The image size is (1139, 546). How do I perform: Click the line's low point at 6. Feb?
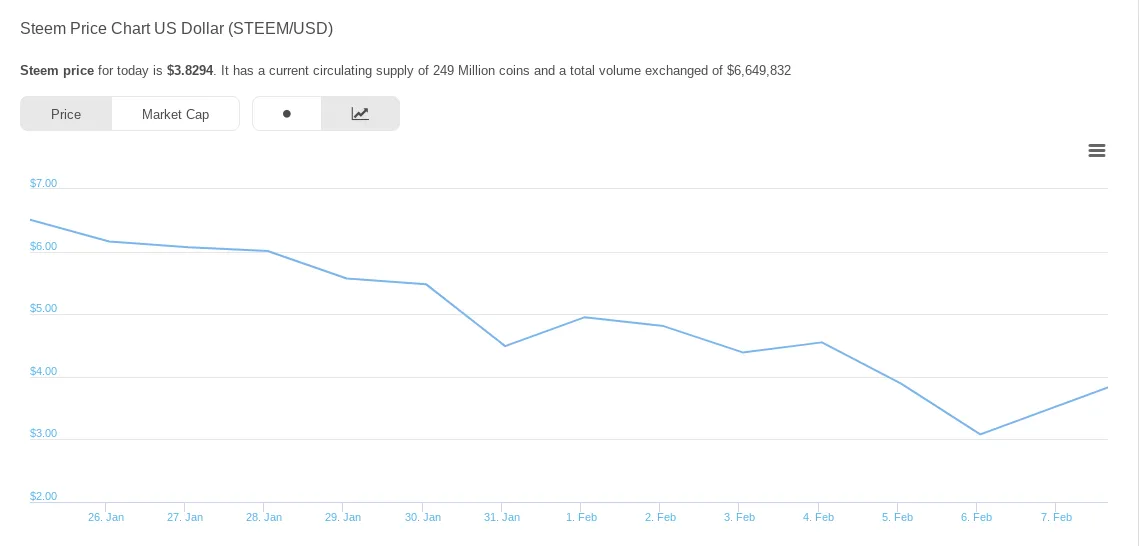click(981, 434)
